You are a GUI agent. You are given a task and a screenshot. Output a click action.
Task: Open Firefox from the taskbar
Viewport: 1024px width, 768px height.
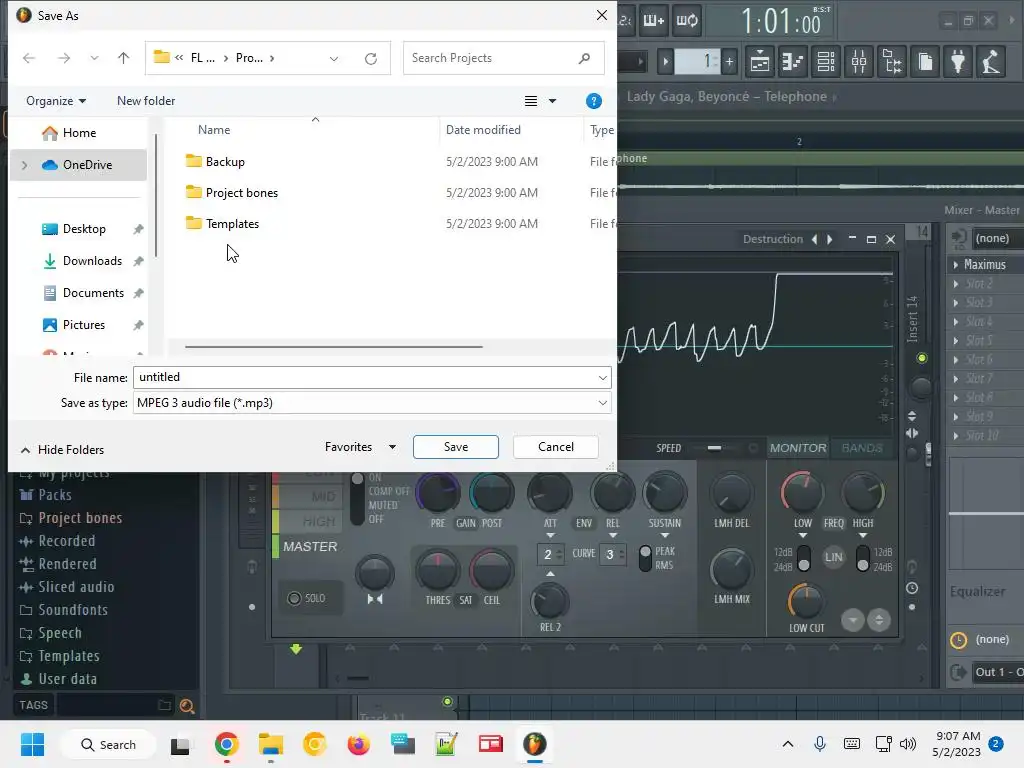359,744
